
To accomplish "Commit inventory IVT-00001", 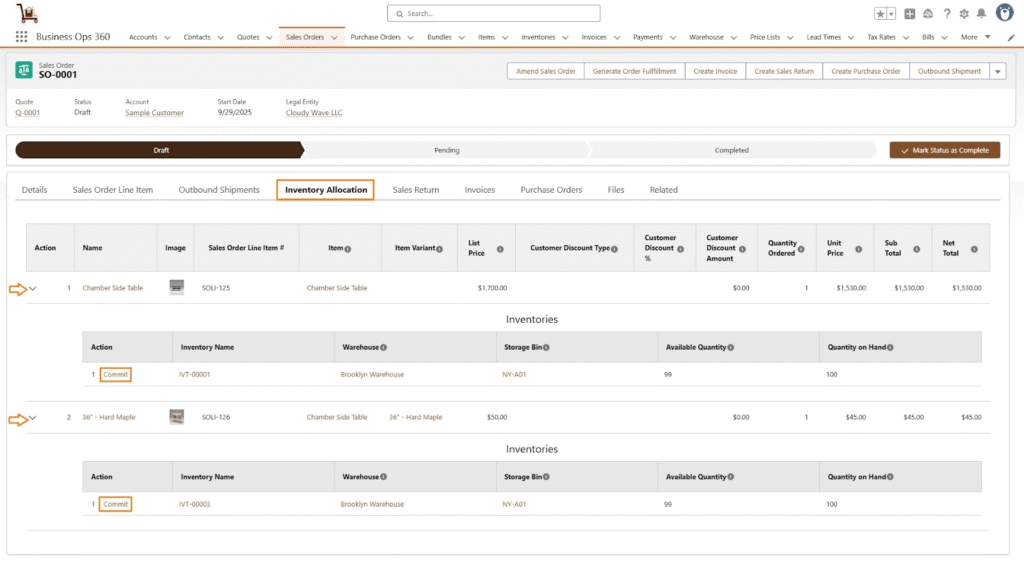I will click(116, 375).
